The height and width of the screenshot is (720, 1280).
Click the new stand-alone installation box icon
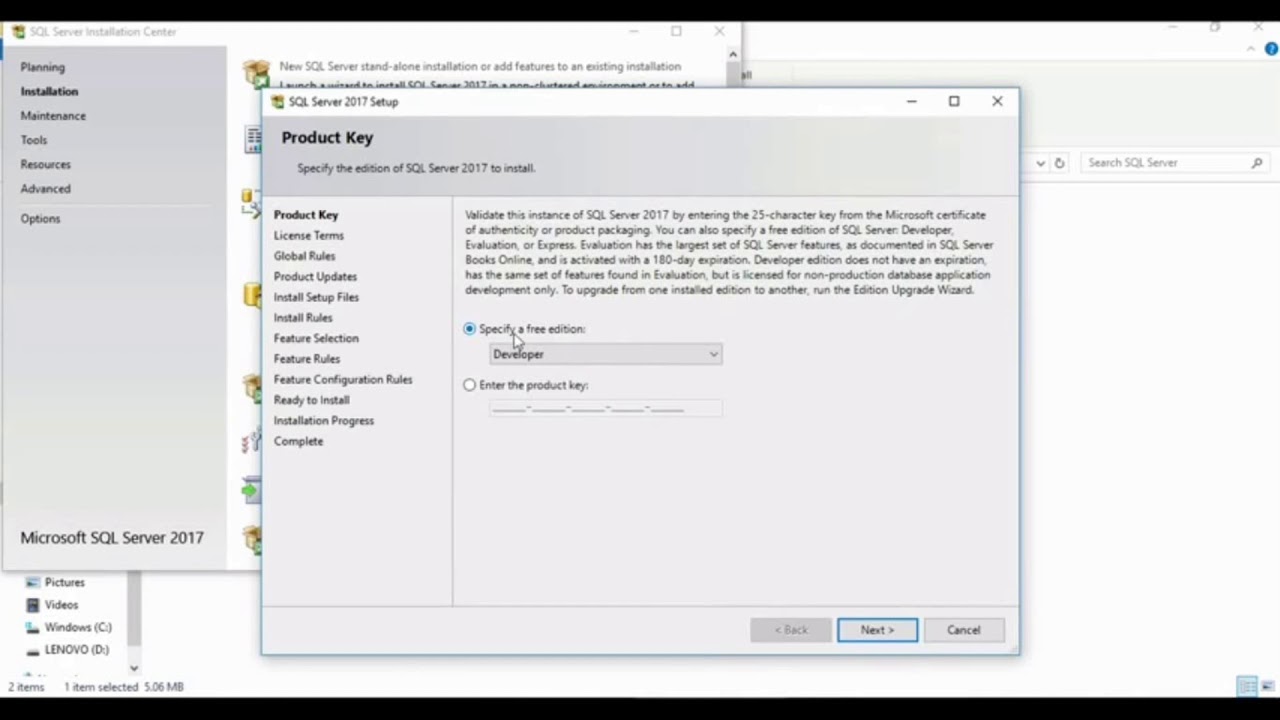click(x=257, y=74)
